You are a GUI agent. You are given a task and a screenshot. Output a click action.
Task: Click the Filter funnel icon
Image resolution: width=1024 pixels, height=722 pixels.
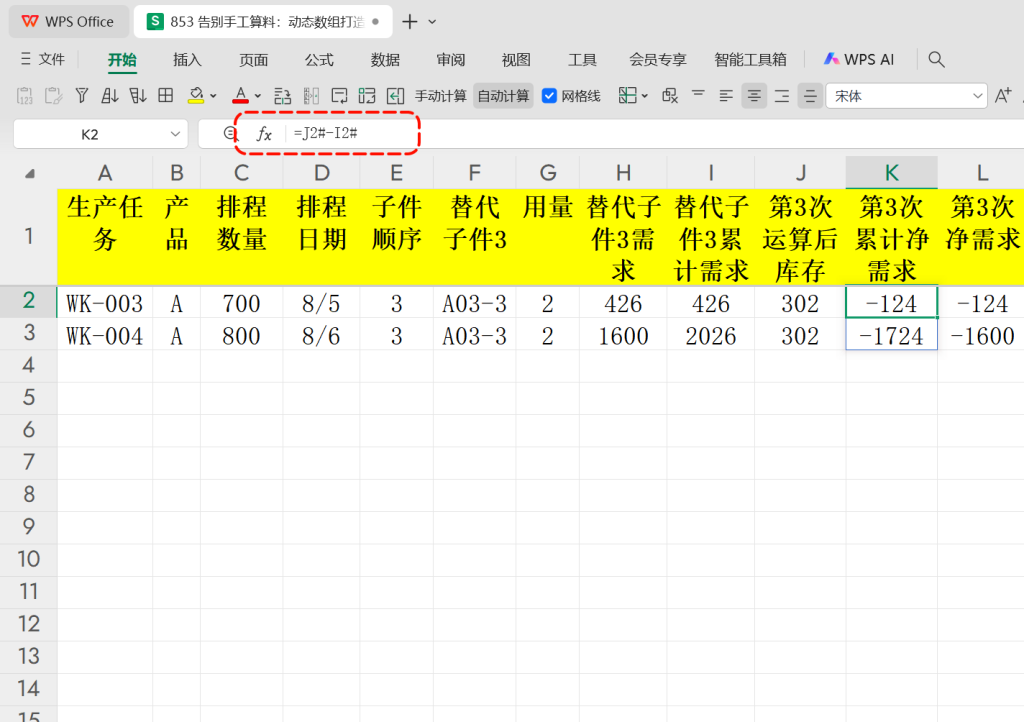click(x=82, y=96)
